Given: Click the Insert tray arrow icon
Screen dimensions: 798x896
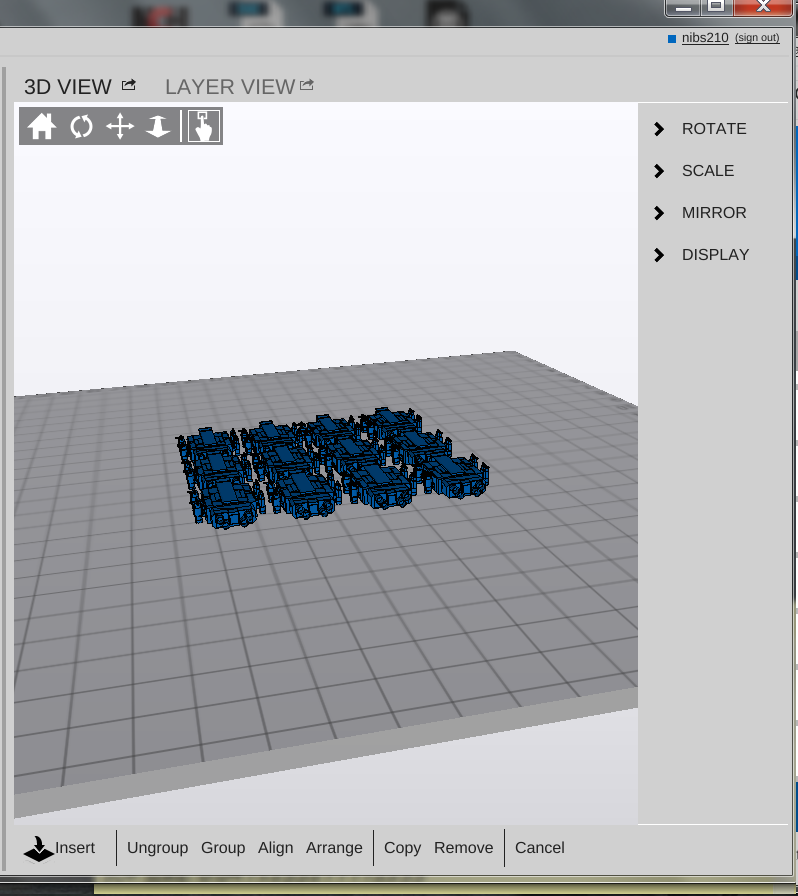Looking at the screenshot, I should 38,849.
